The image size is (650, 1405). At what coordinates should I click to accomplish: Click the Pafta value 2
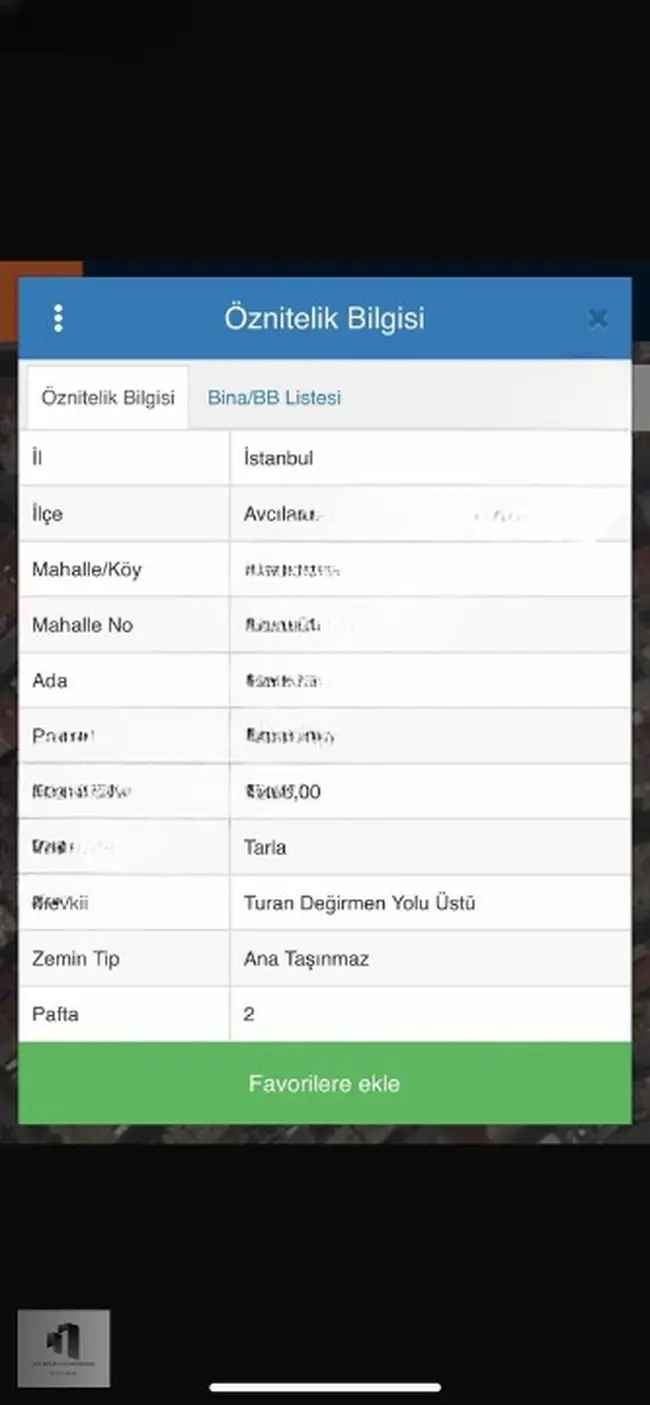coord(249,1014)
